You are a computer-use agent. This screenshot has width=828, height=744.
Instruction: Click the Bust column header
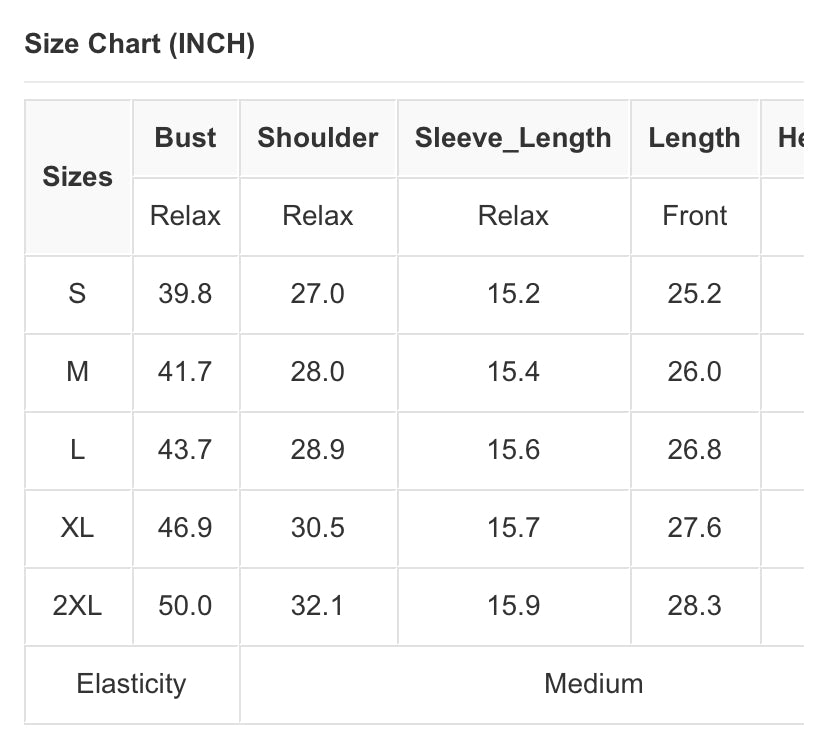click(185, 138)
